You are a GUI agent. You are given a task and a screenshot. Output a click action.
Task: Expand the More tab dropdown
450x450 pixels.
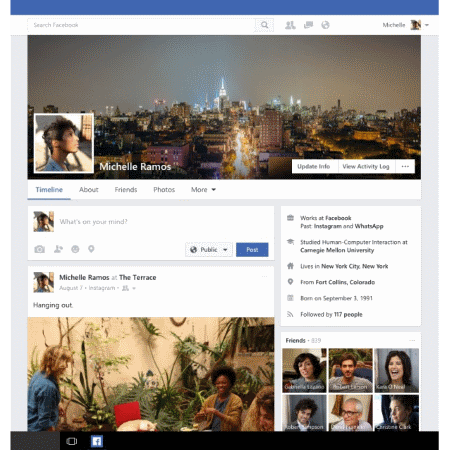click(x=203, y=190)
